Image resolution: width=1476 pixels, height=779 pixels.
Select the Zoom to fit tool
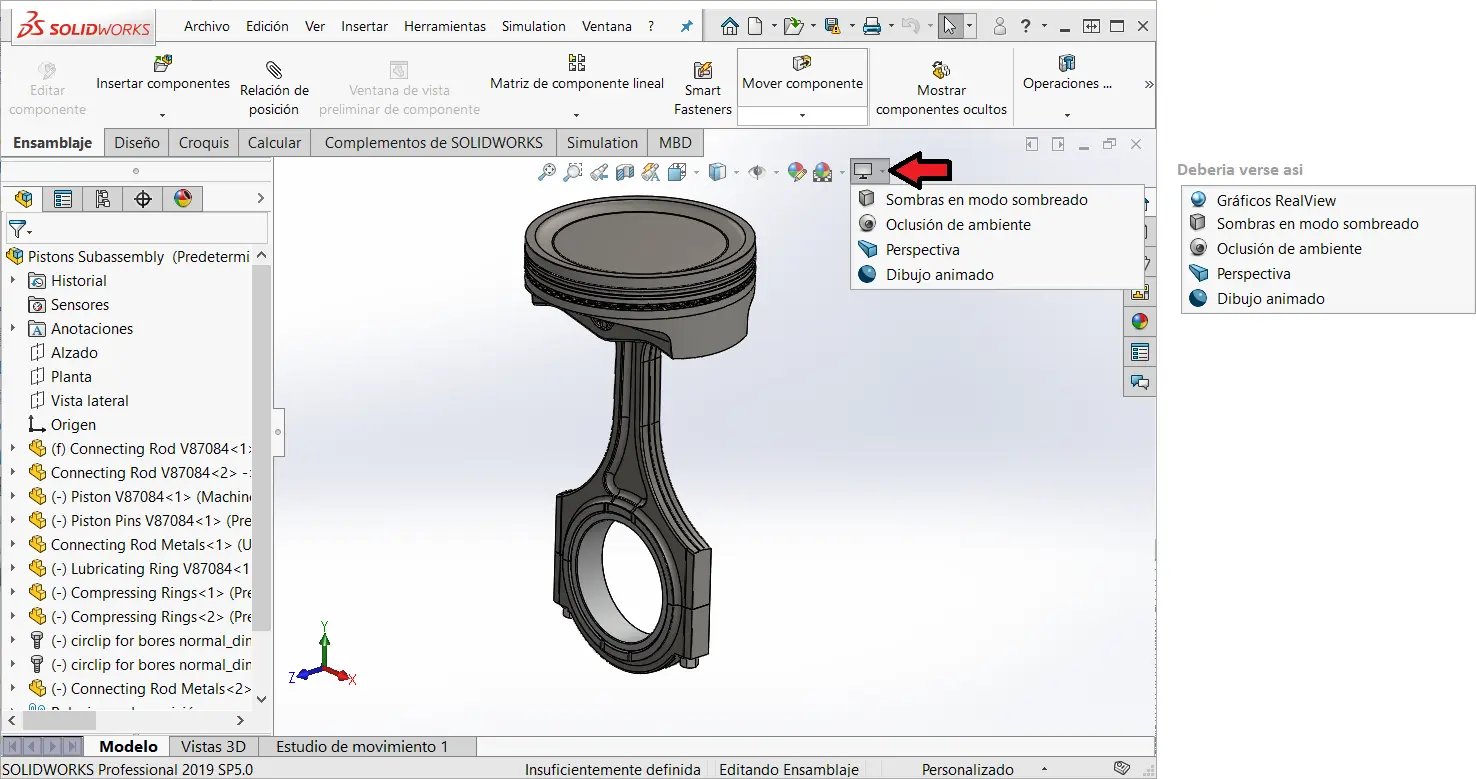pos(545,171)
